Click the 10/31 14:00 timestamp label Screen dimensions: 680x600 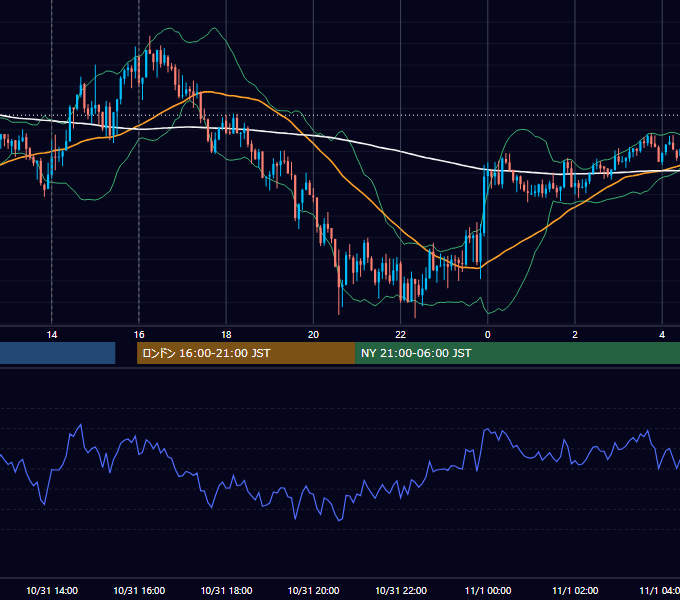click(x=52, y=590)
